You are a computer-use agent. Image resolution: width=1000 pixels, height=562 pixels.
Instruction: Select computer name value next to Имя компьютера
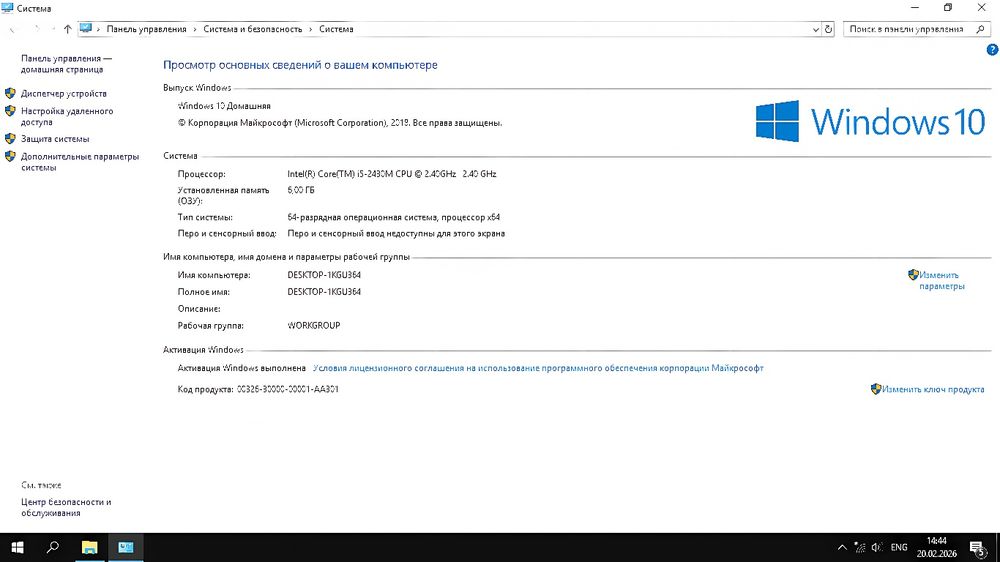point(324,275)
